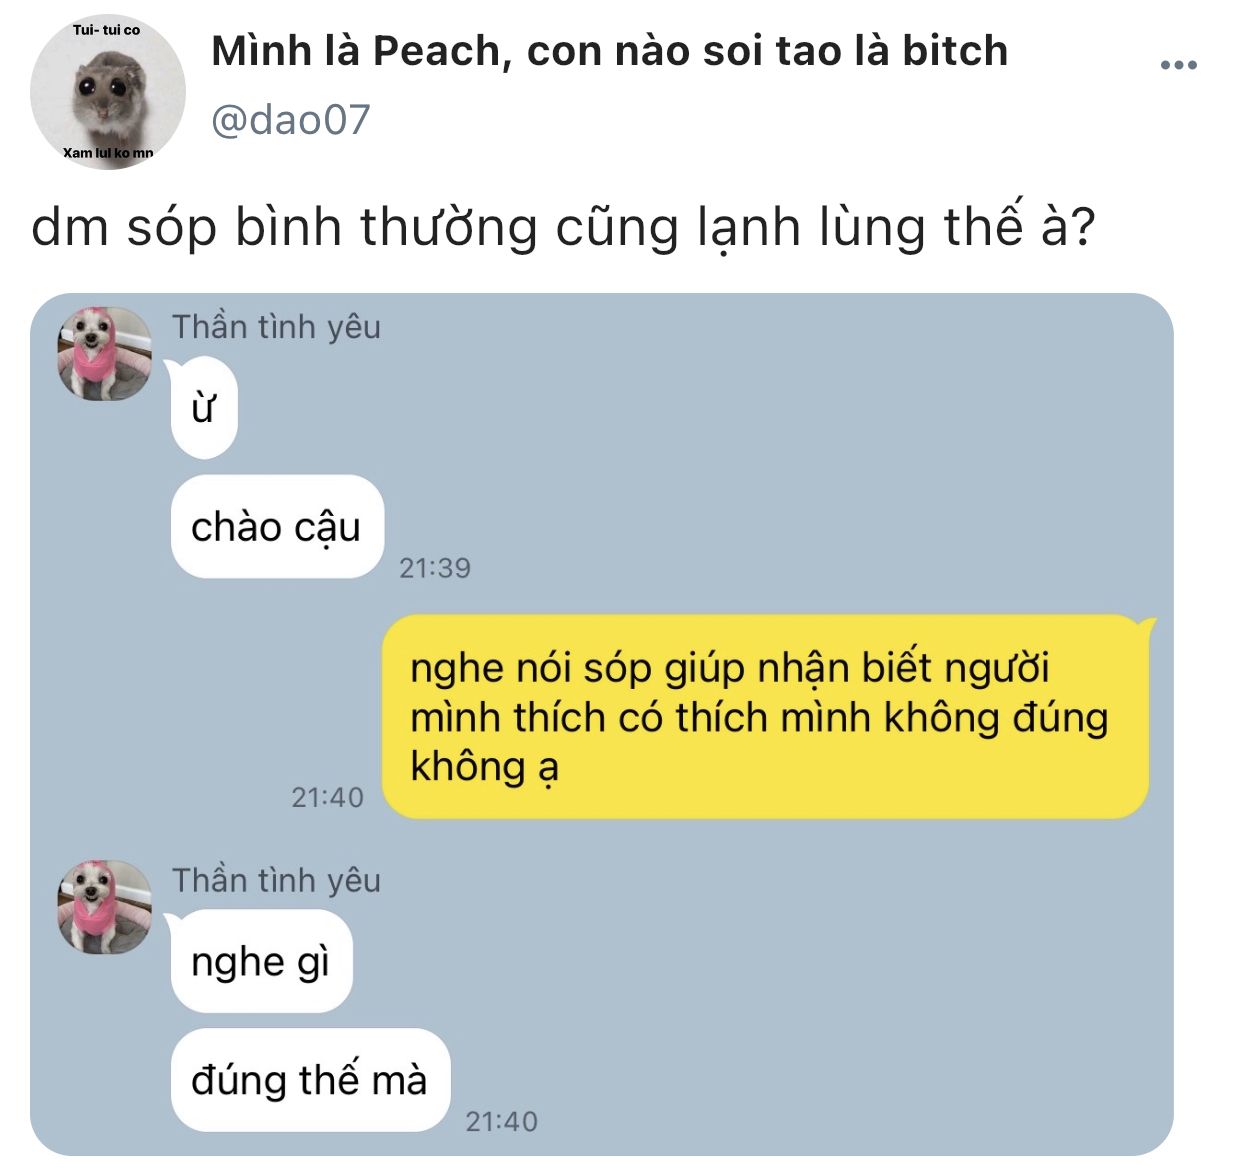
Task: Click the 21:39 timestamp
Action: click(434, 568)
